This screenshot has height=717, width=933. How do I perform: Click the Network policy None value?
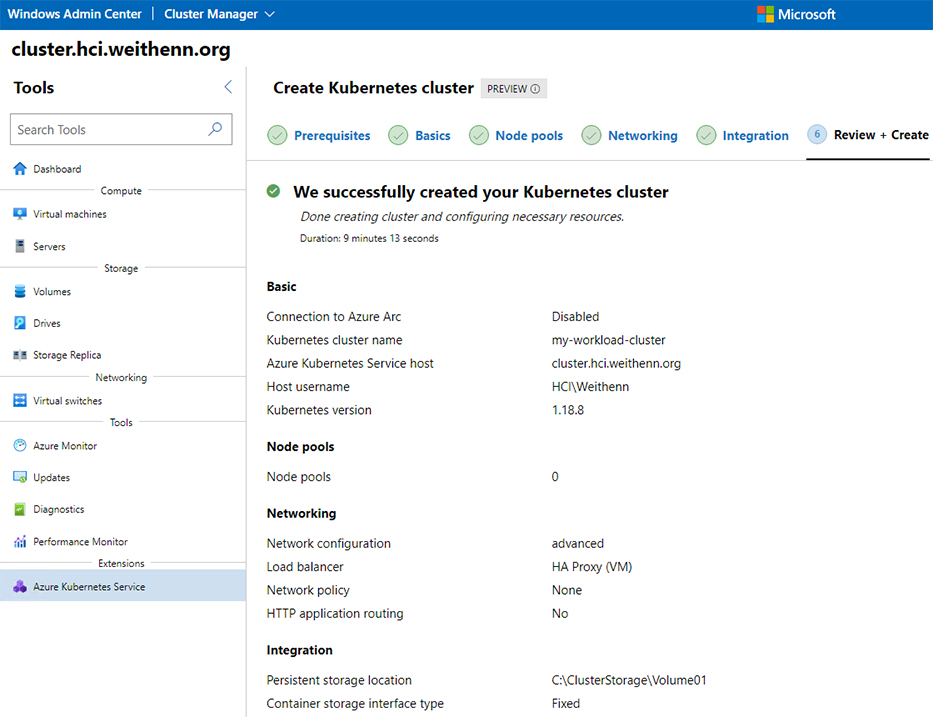[566, 590]
